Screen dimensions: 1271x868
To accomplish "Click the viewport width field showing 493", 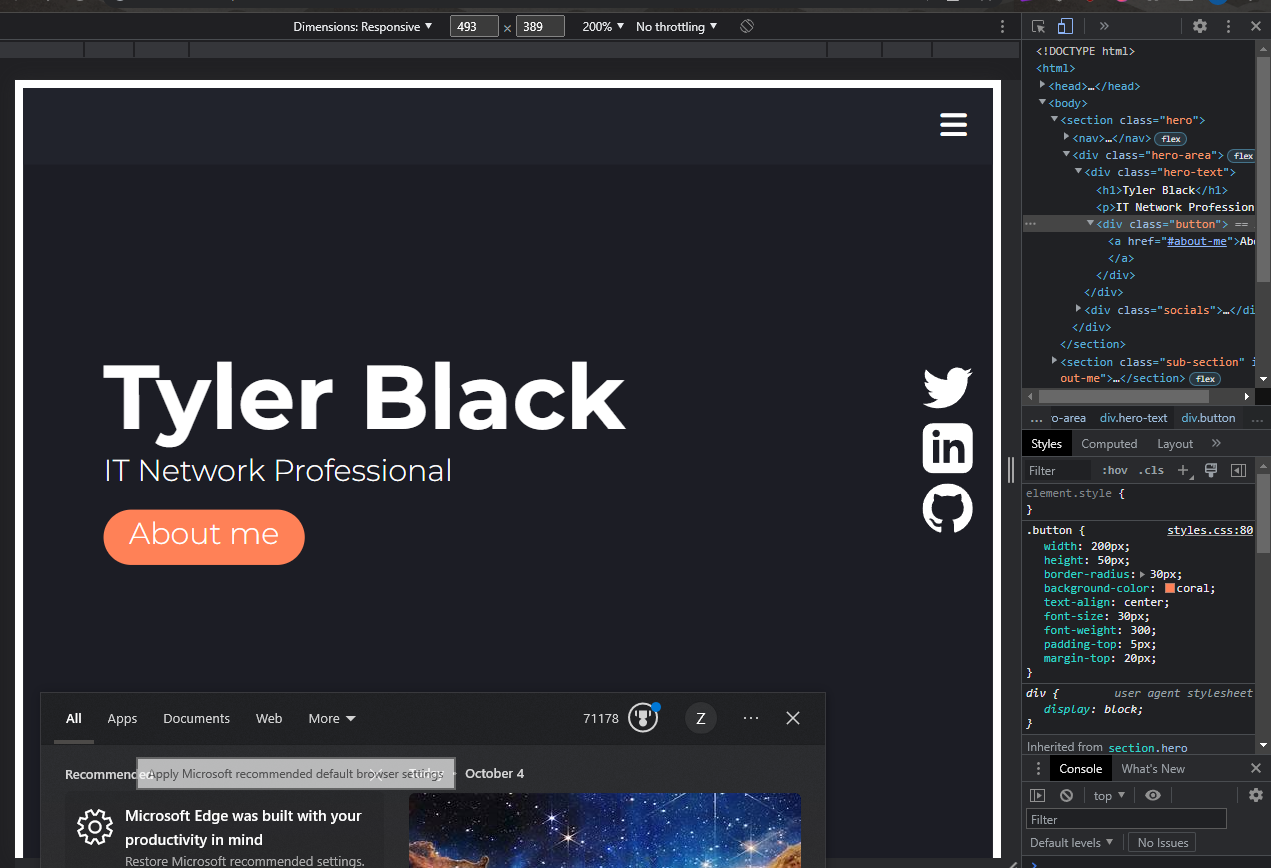I will click(x=474, y=26).
